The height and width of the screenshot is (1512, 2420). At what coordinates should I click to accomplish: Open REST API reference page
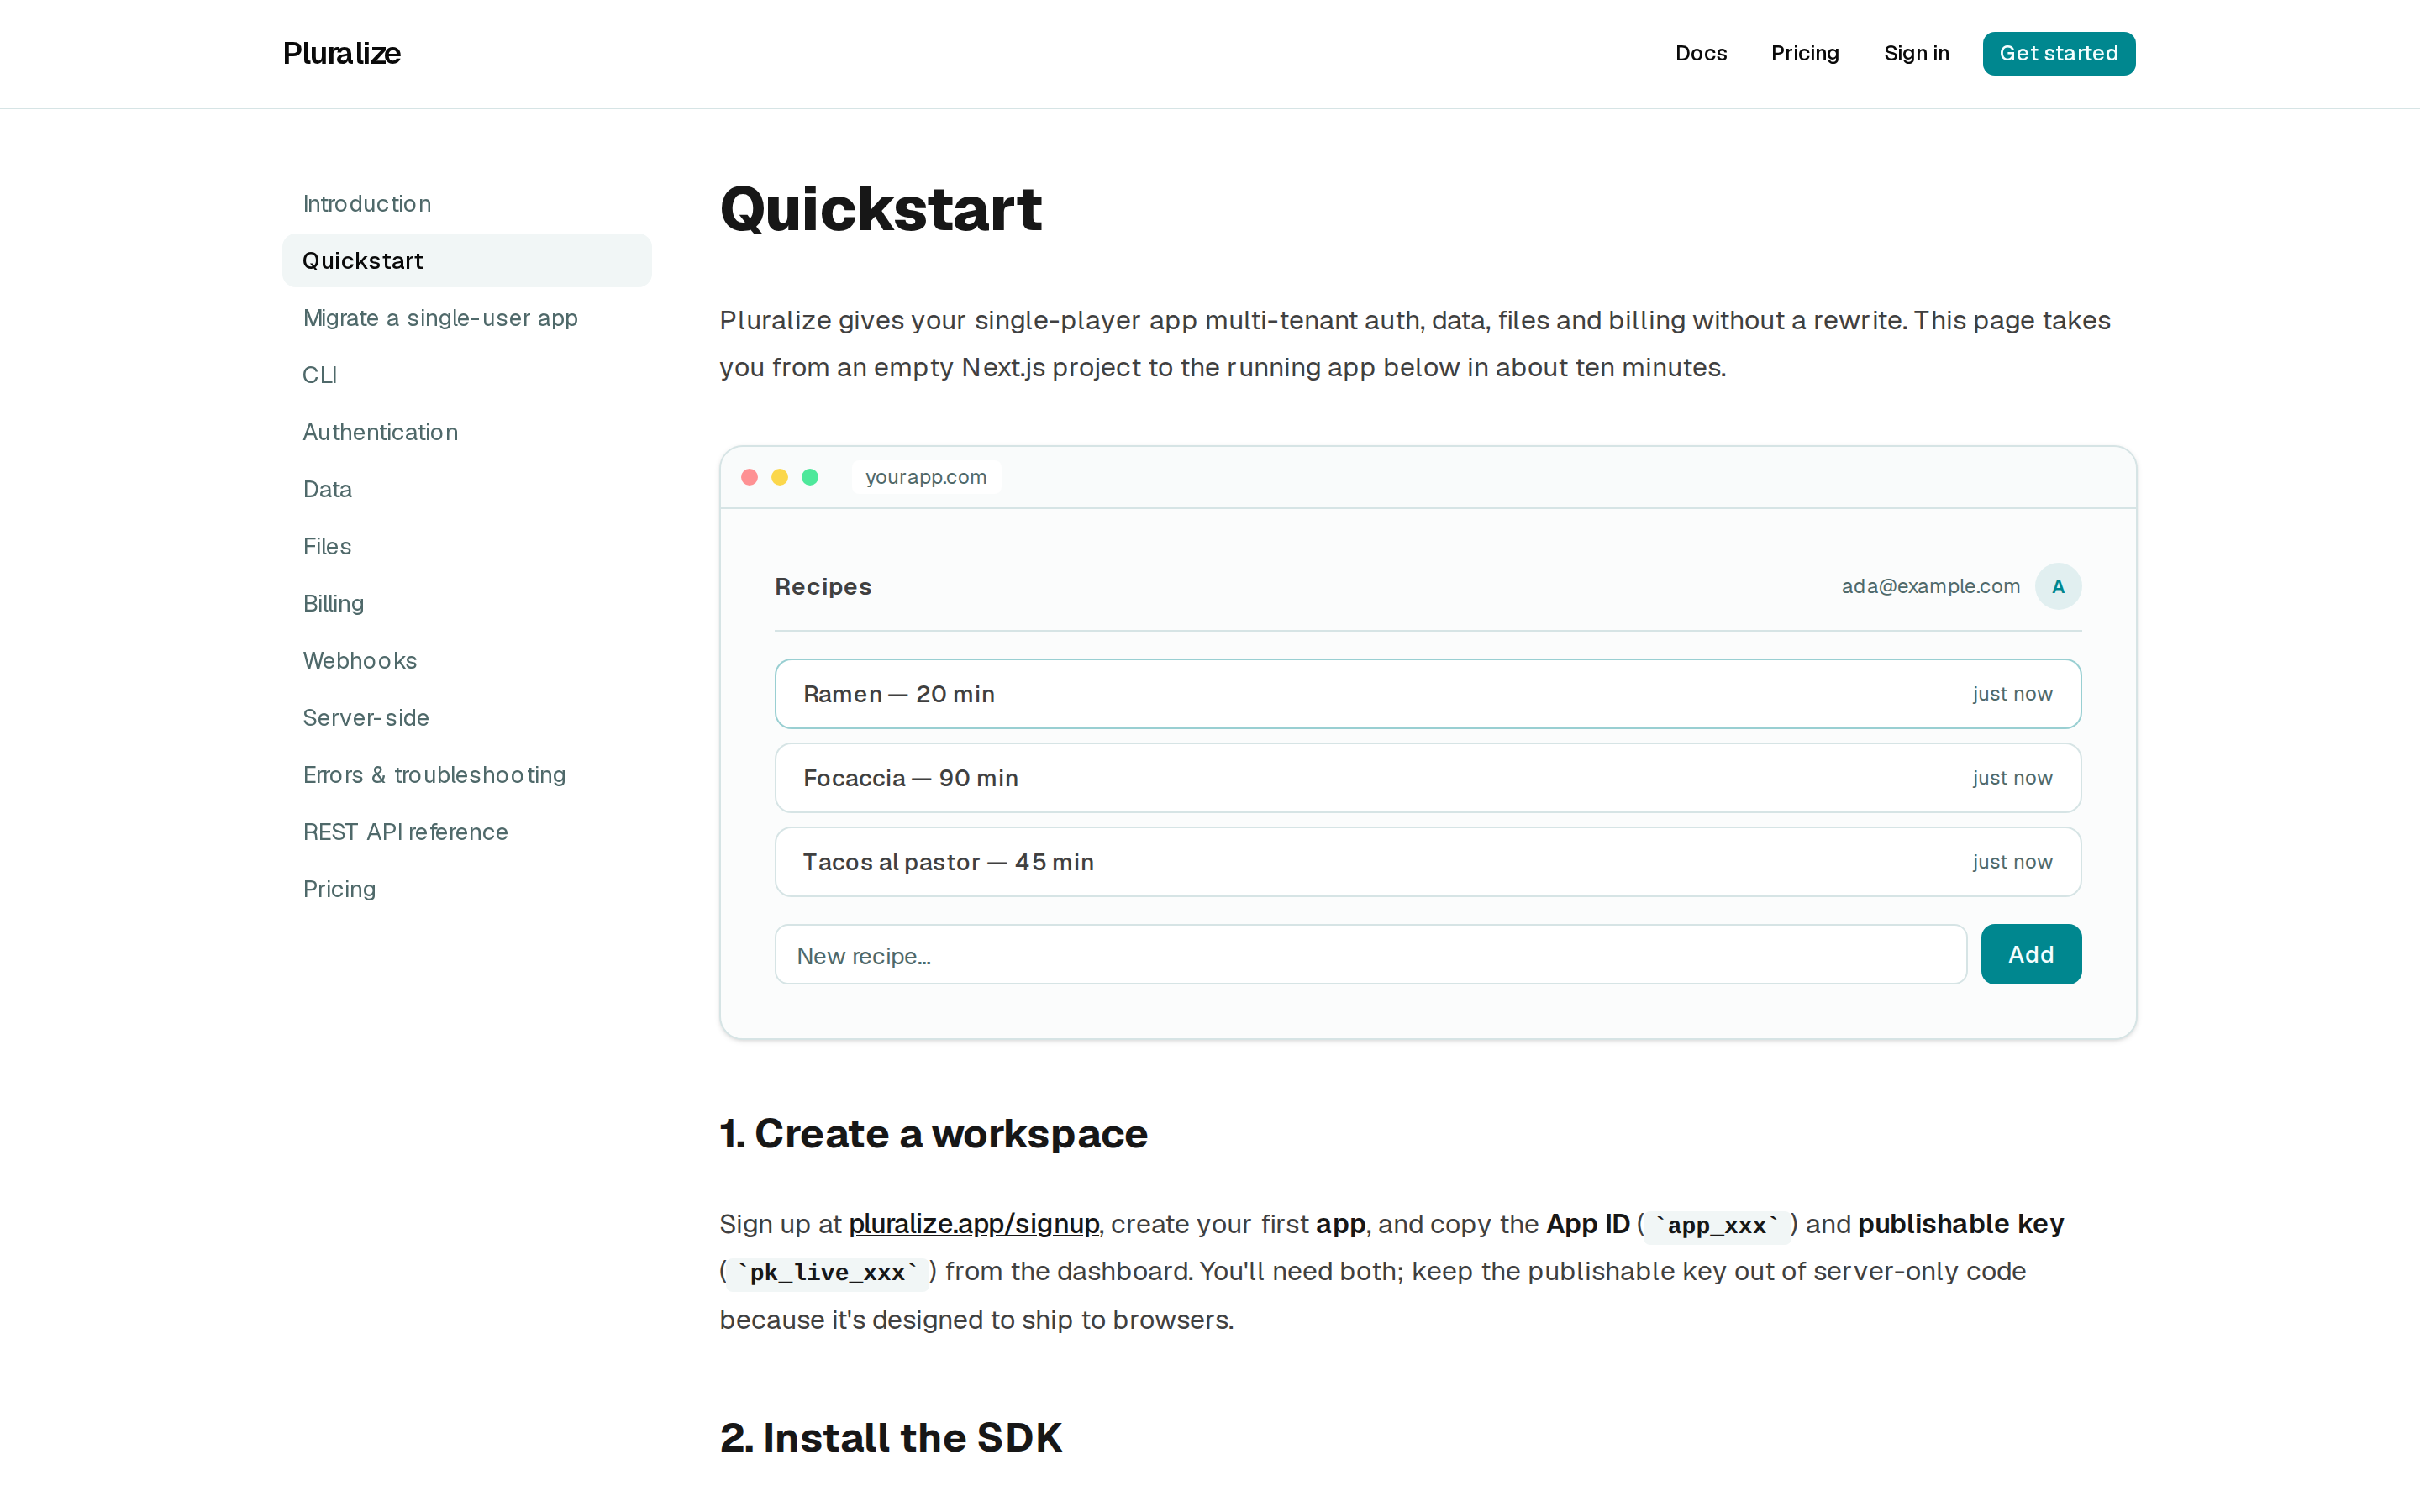[x=467, y=830]
